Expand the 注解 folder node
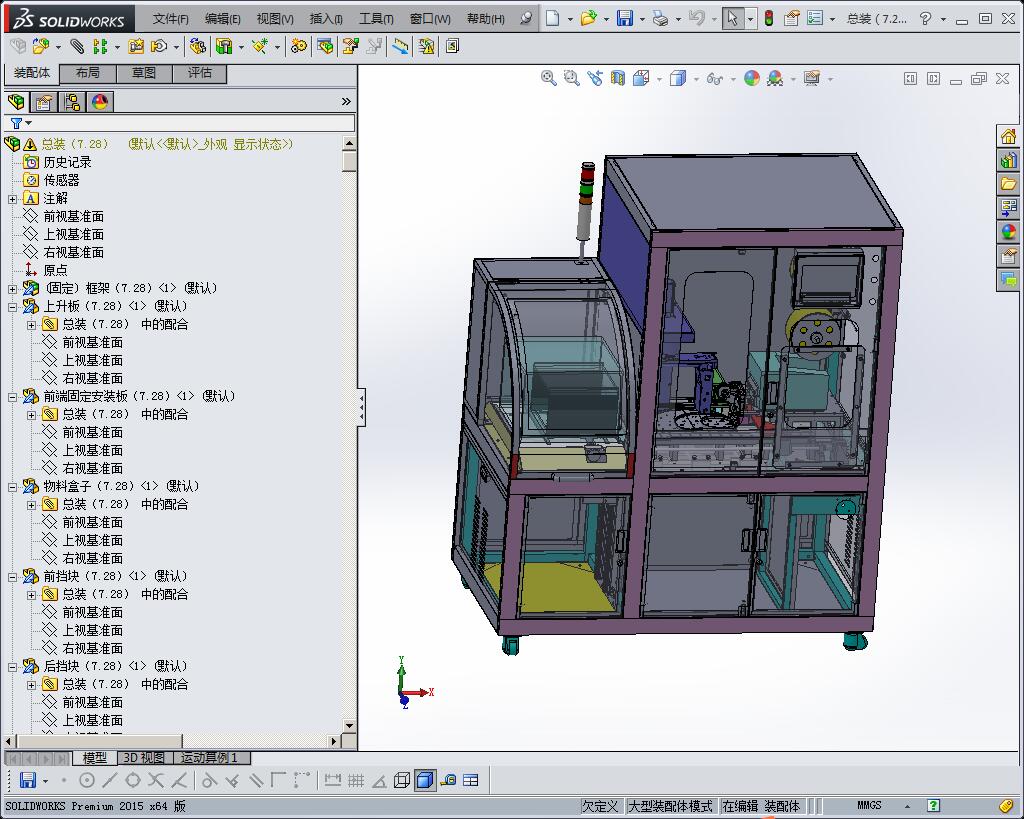The width and height of the screenshot is (1024, 819). [12, 199]
